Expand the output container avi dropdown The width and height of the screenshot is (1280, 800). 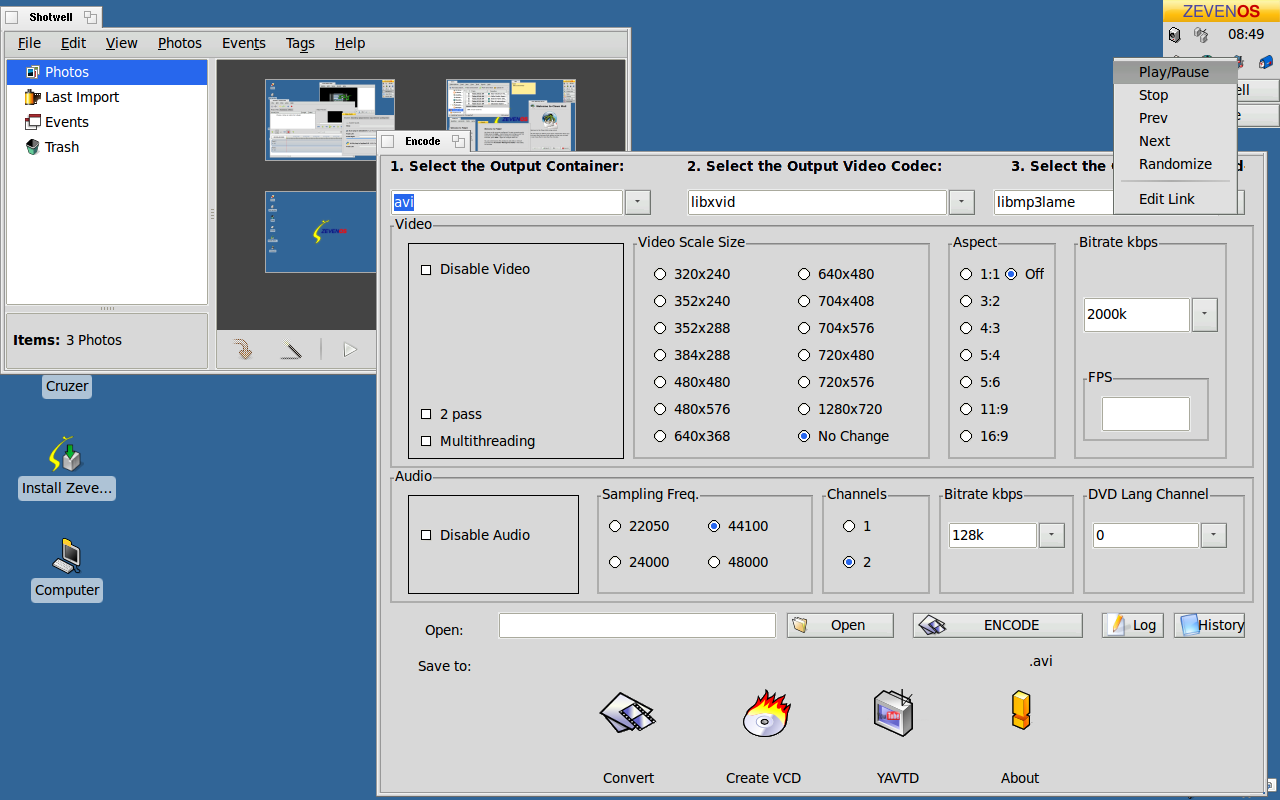[x=637, y=202]
